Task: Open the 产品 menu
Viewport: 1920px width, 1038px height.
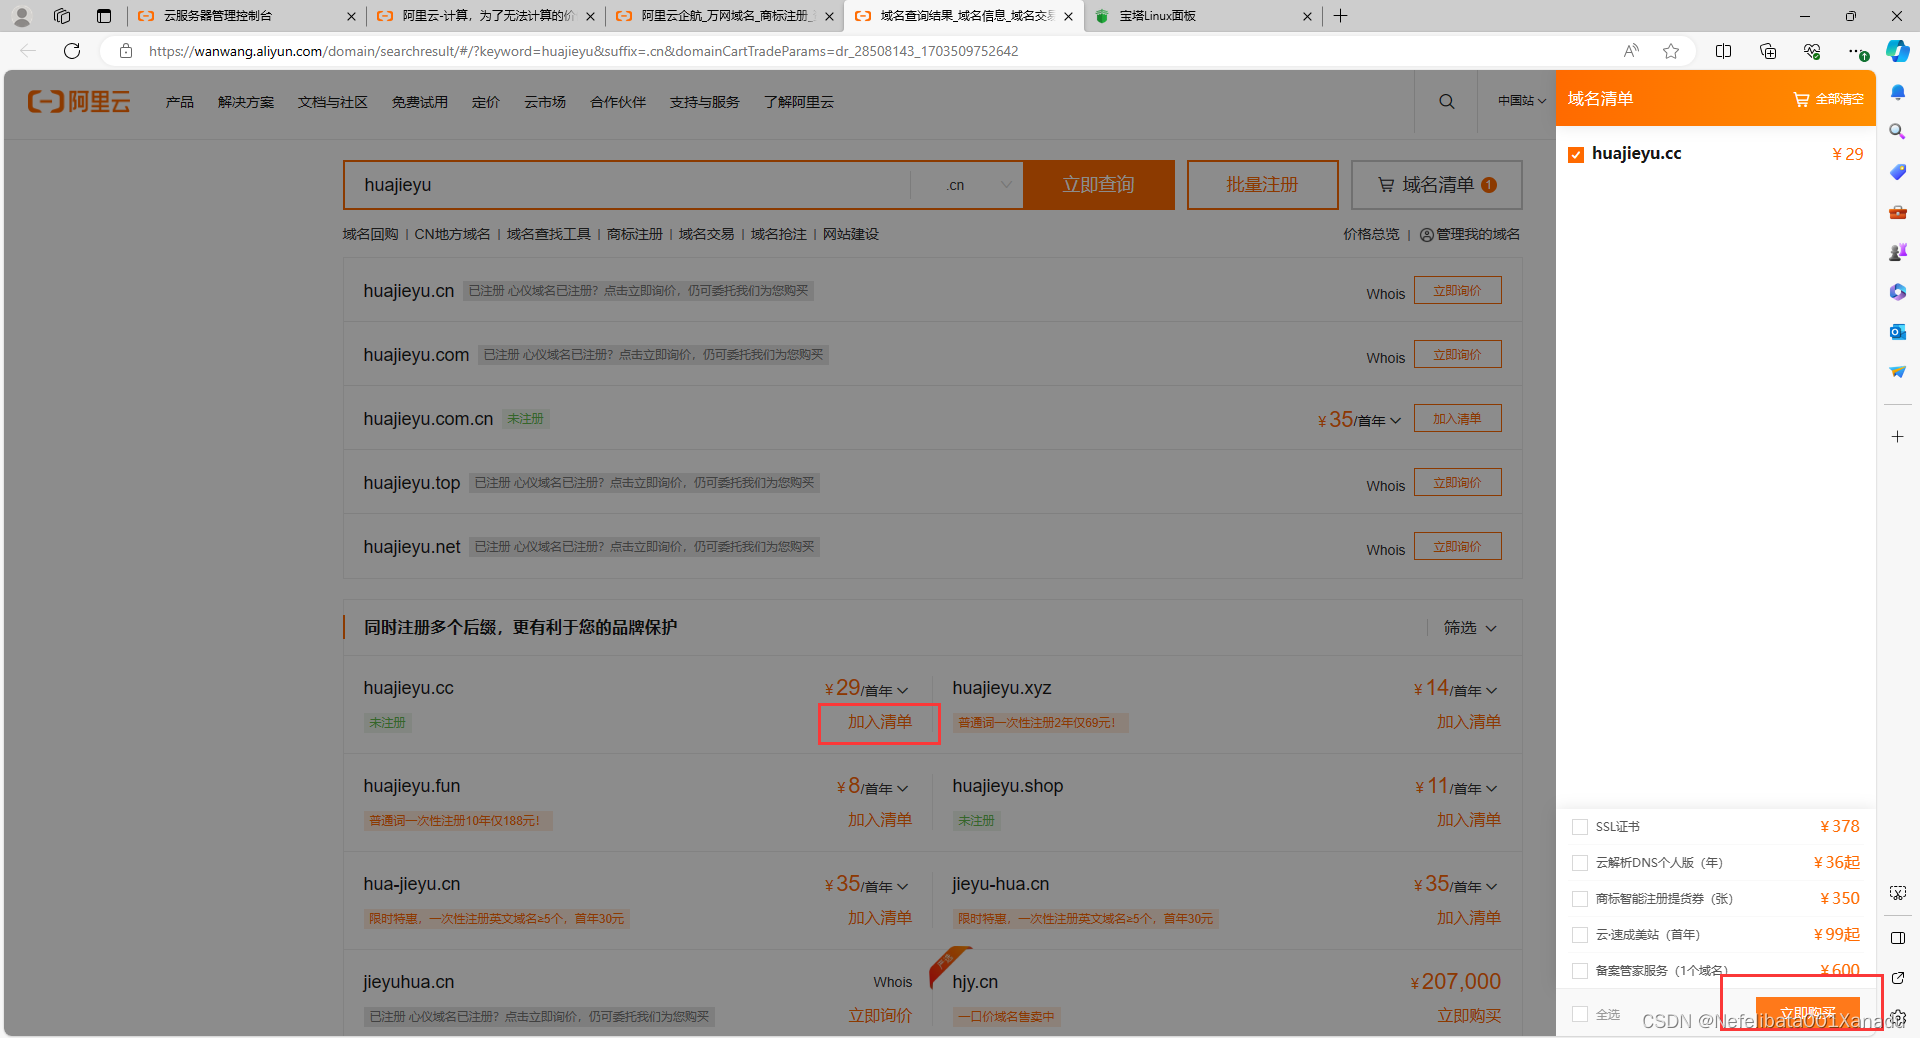Action: [x=180, y=102]
